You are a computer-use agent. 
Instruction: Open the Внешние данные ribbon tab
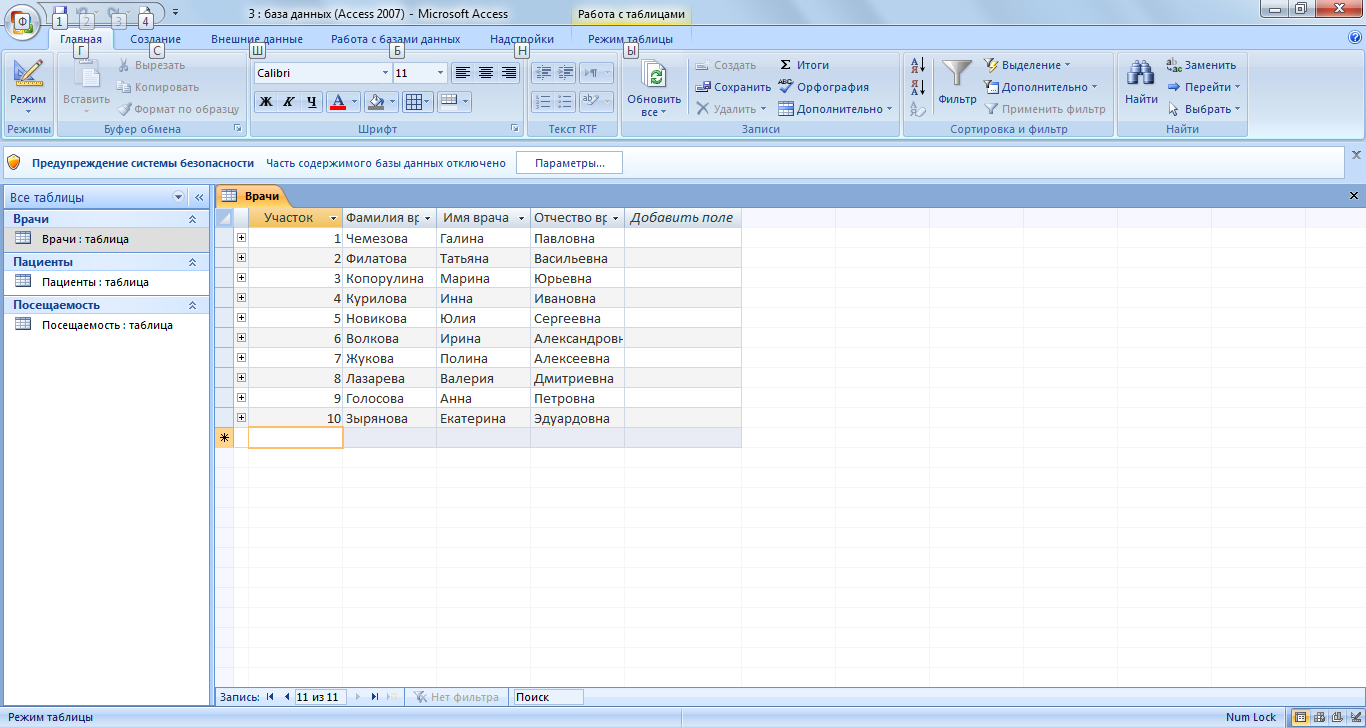tap(256, 39)
